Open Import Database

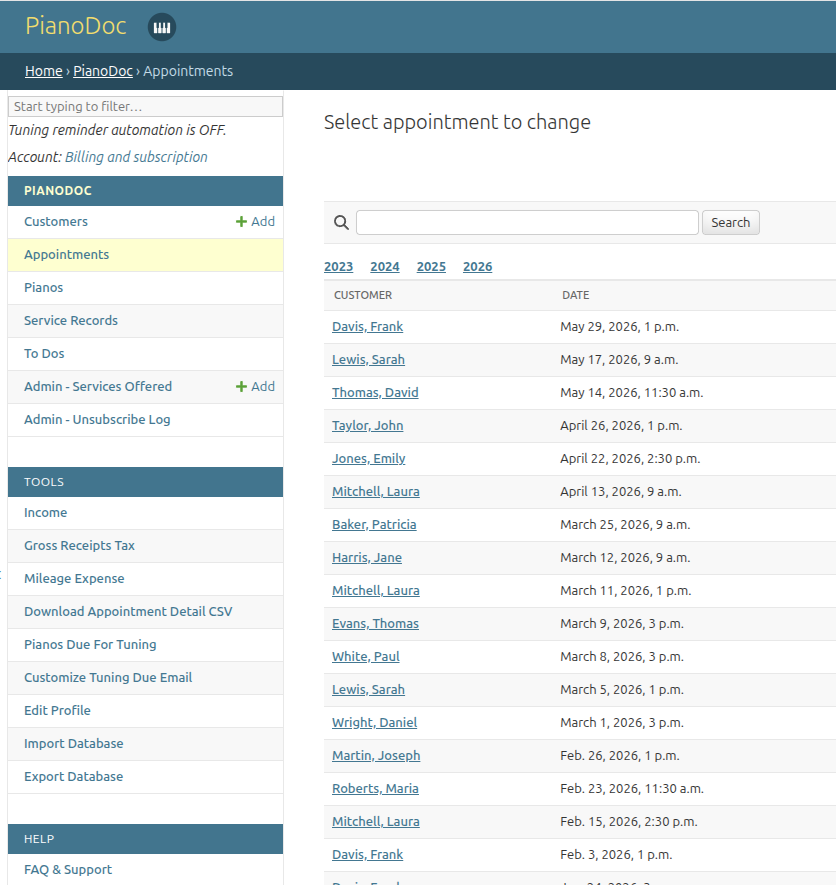[74, 744]
